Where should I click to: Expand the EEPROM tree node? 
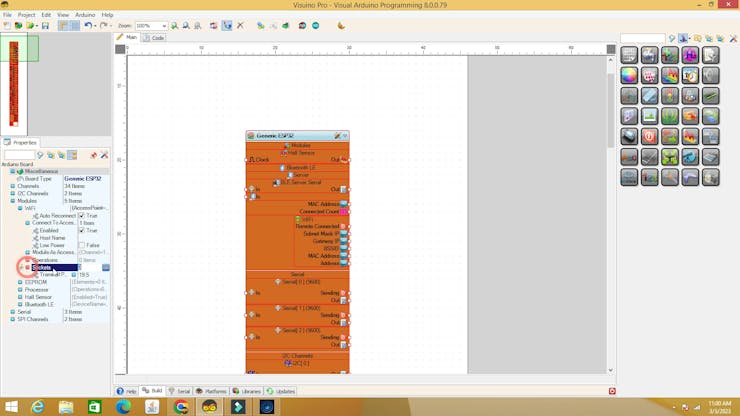(x=20, y=282)
